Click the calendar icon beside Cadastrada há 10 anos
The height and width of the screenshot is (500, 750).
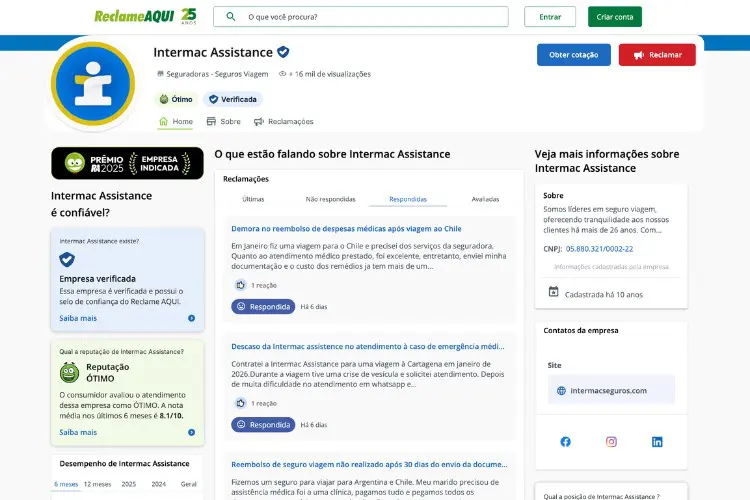click(553, 291)
